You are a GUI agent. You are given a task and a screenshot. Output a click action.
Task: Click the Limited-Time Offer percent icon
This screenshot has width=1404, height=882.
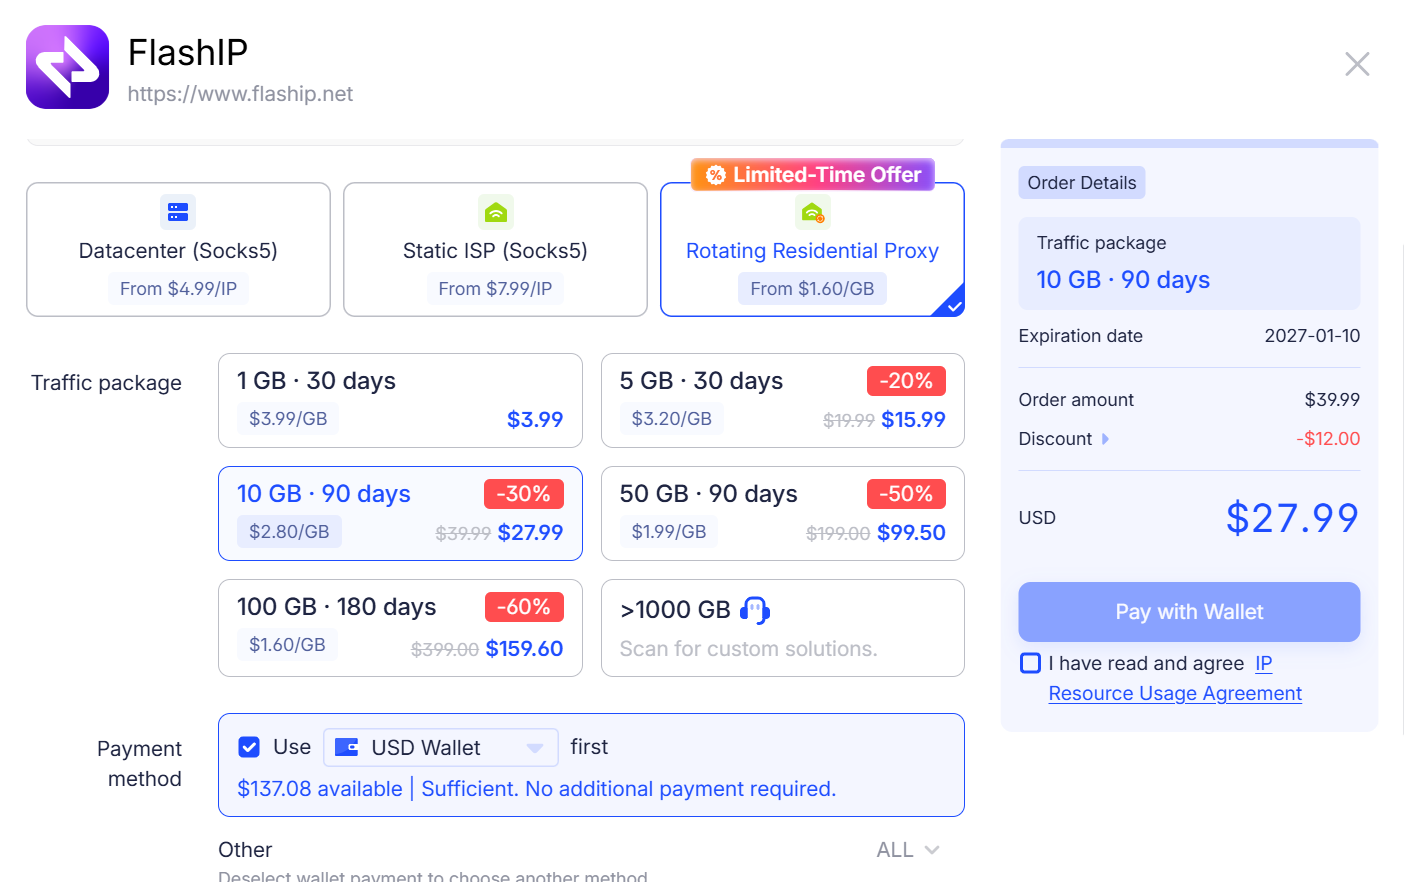click(x=715, y=175)
